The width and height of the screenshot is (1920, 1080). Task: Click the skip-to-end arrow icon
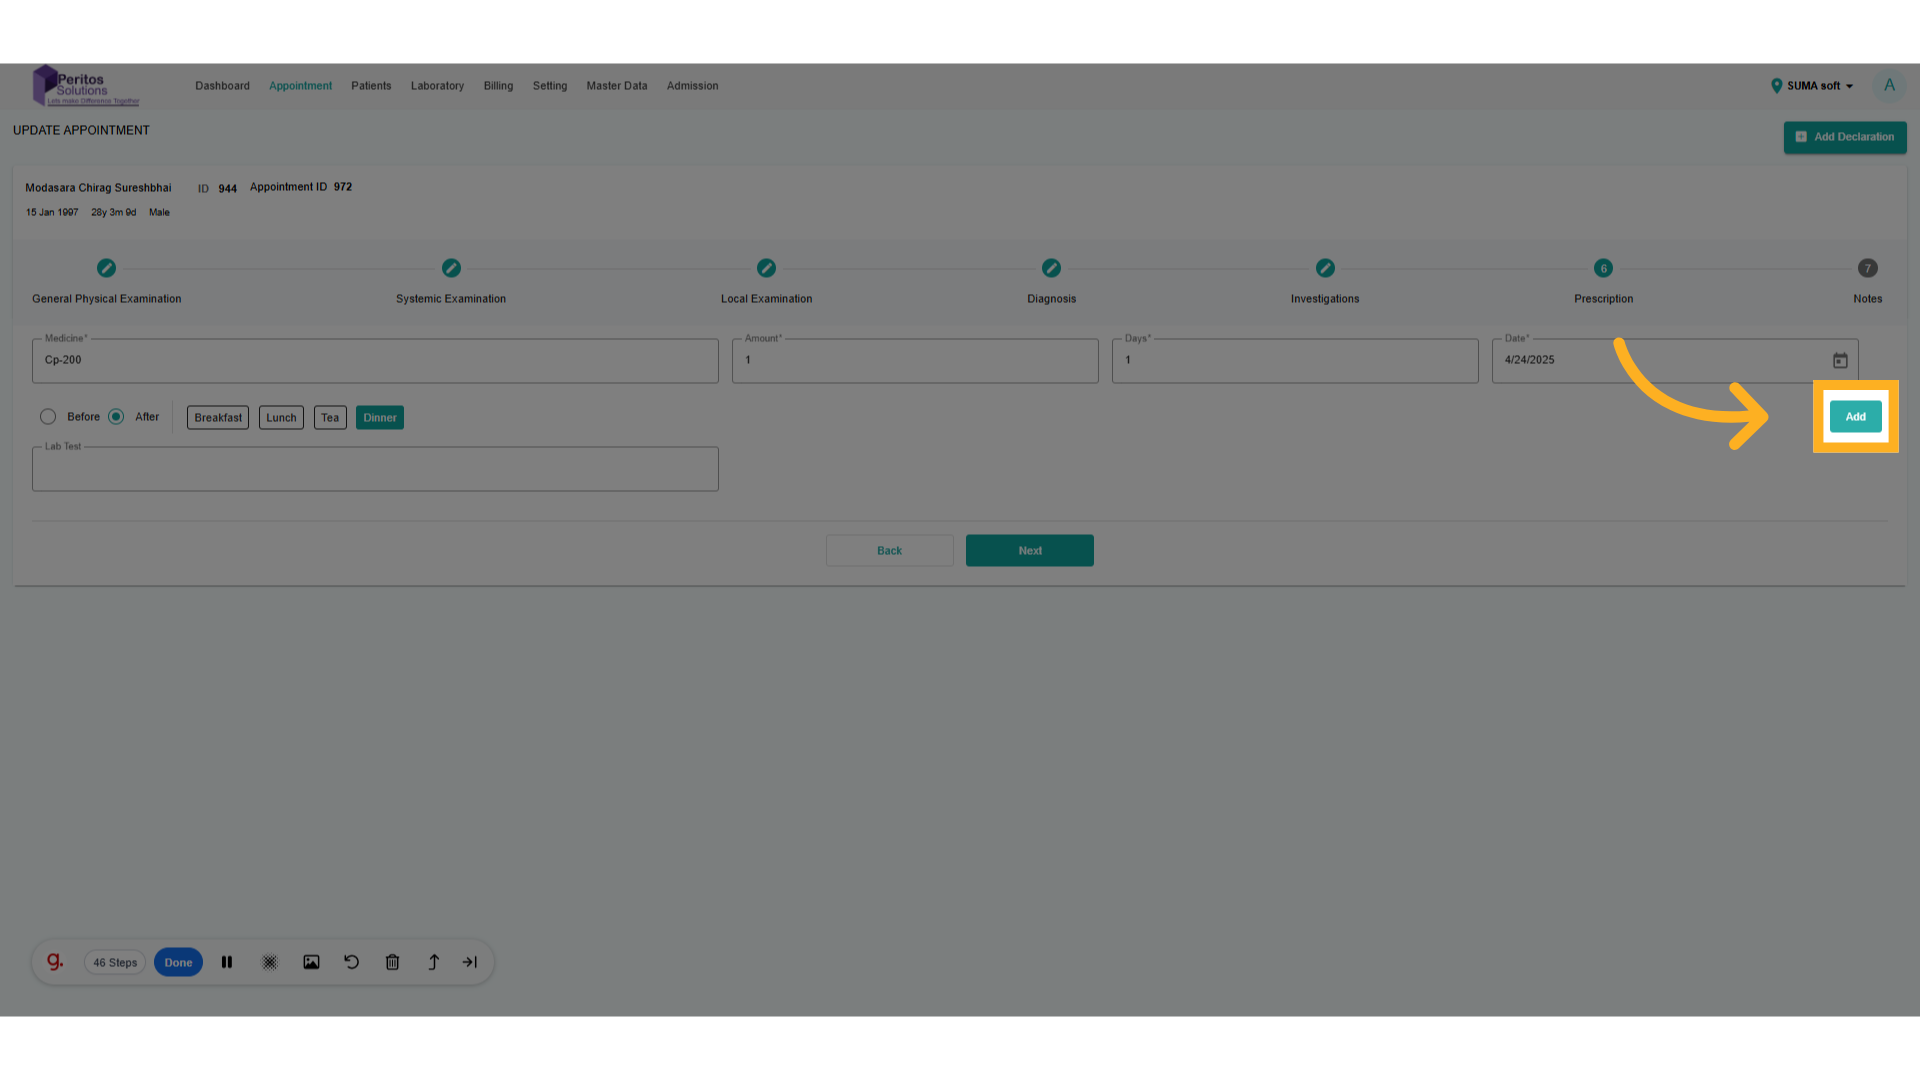(x=470, y=962)
